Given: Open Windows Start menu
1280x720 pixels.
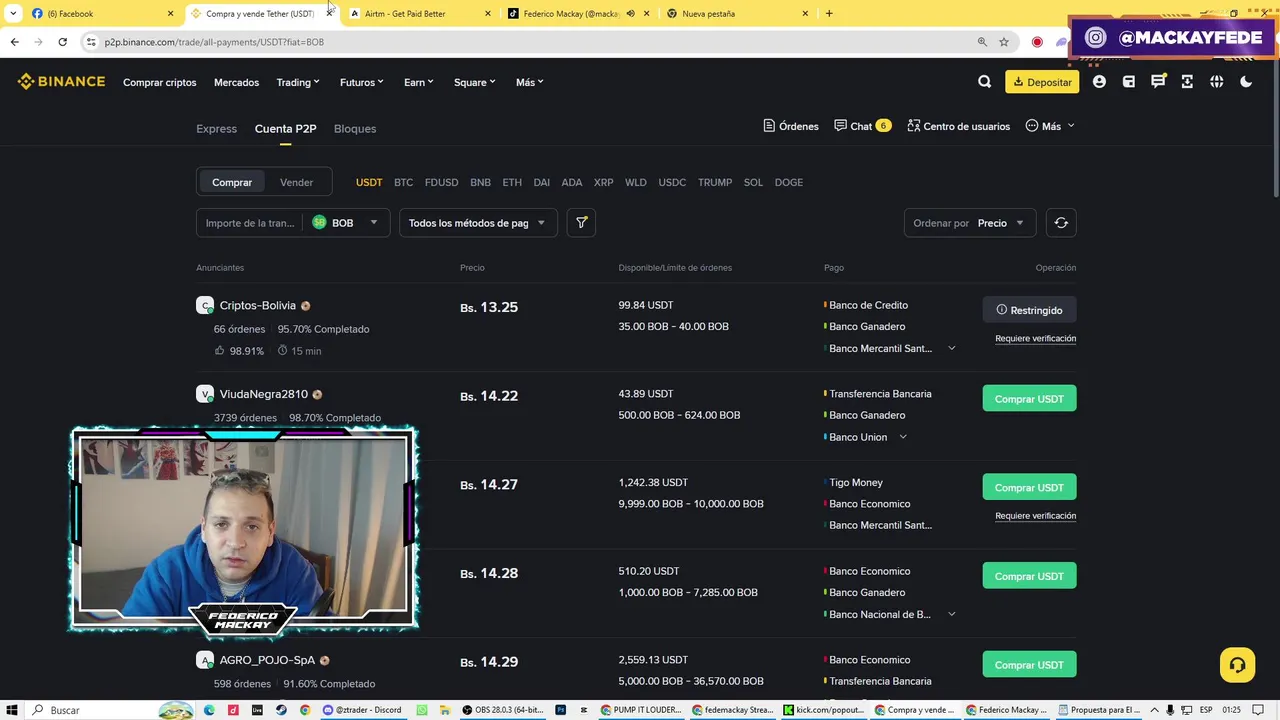Looking at the screenshot, I should (x=12, y=710).
